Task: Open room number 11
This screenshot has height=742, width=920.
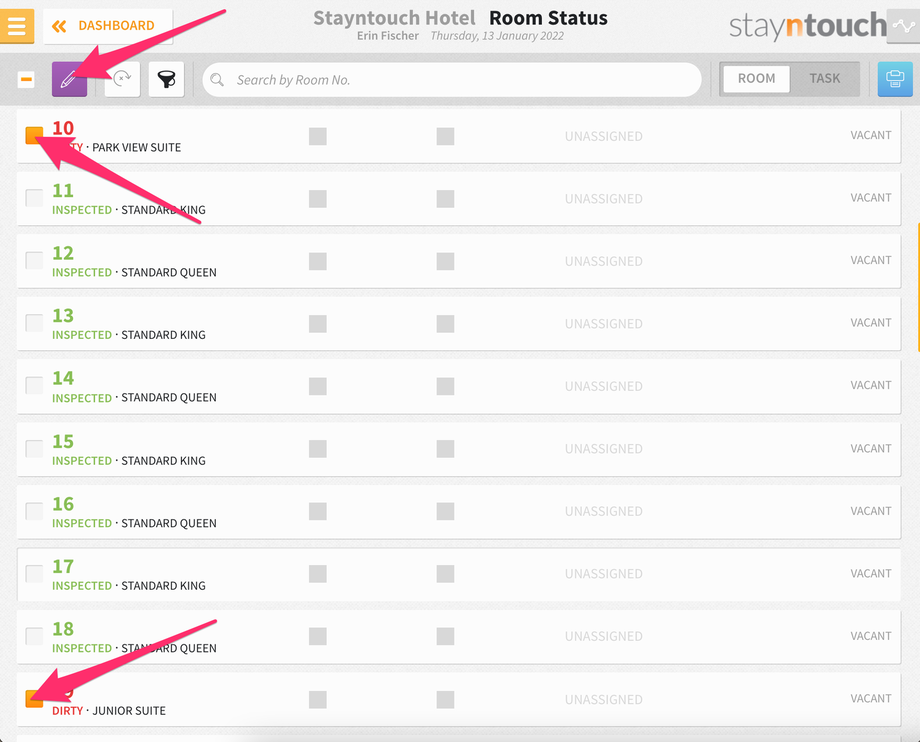Action: coord(63,191)
